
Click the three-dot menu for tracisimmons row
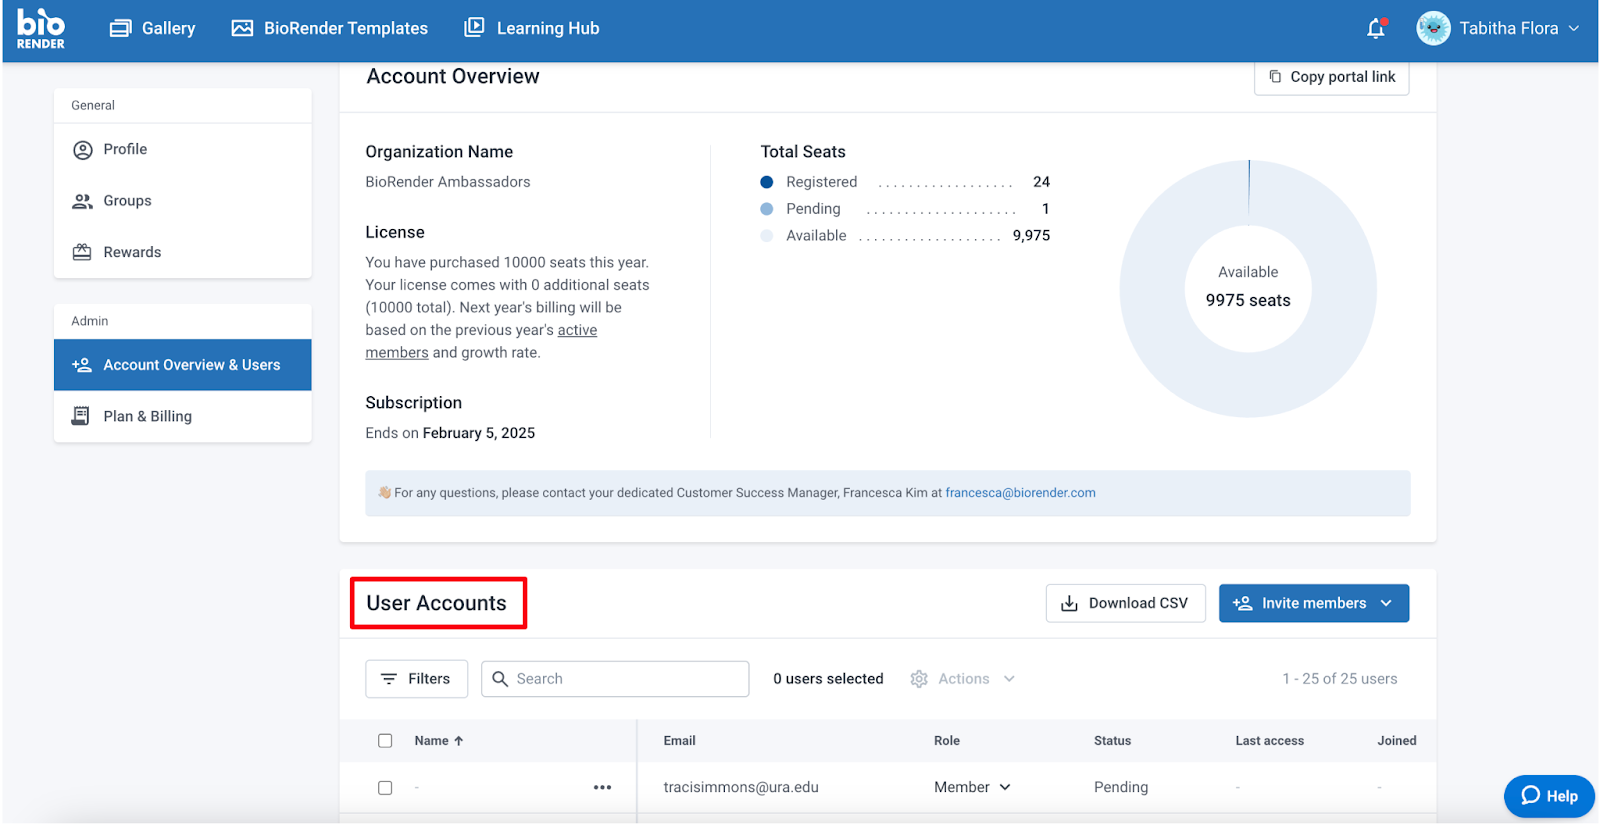click(602, 788)
